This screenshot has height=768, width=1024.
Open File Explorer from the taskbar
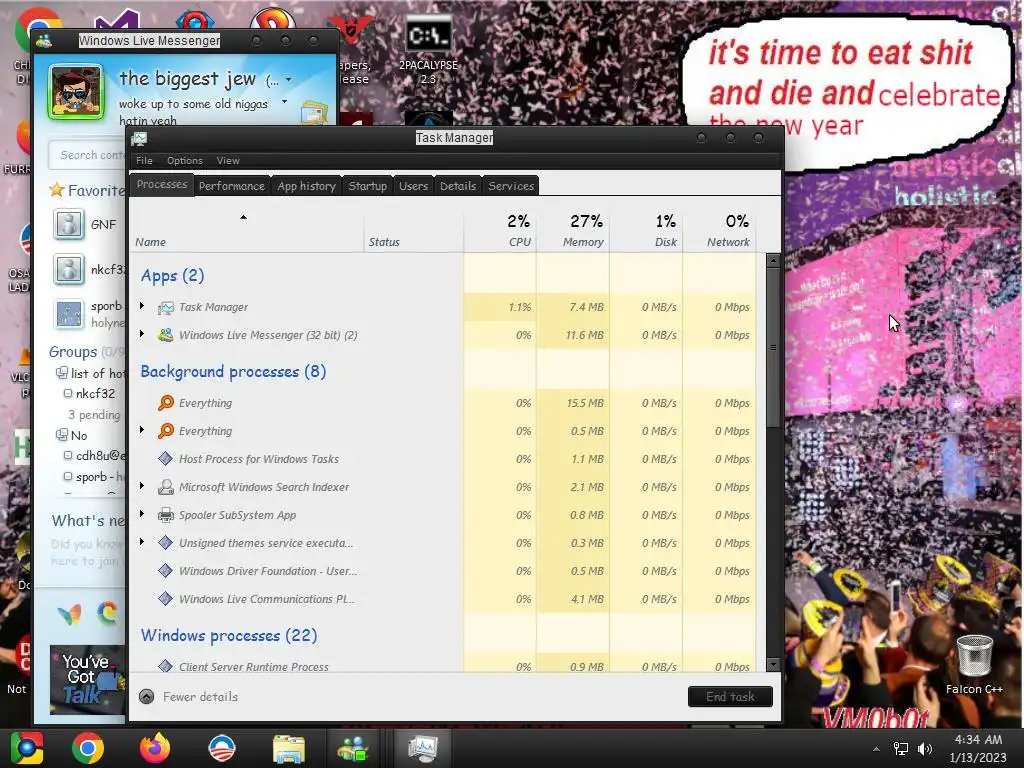[289, 749]
